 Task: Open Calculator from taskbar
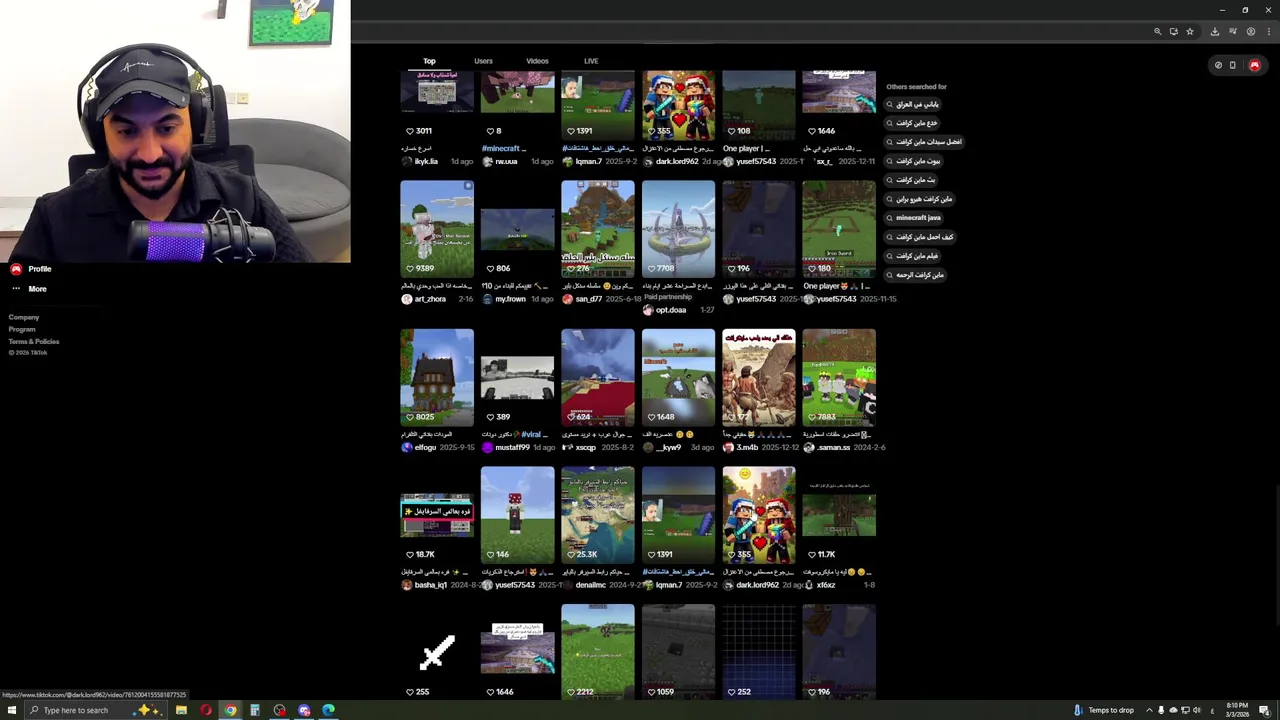(255, 710)
